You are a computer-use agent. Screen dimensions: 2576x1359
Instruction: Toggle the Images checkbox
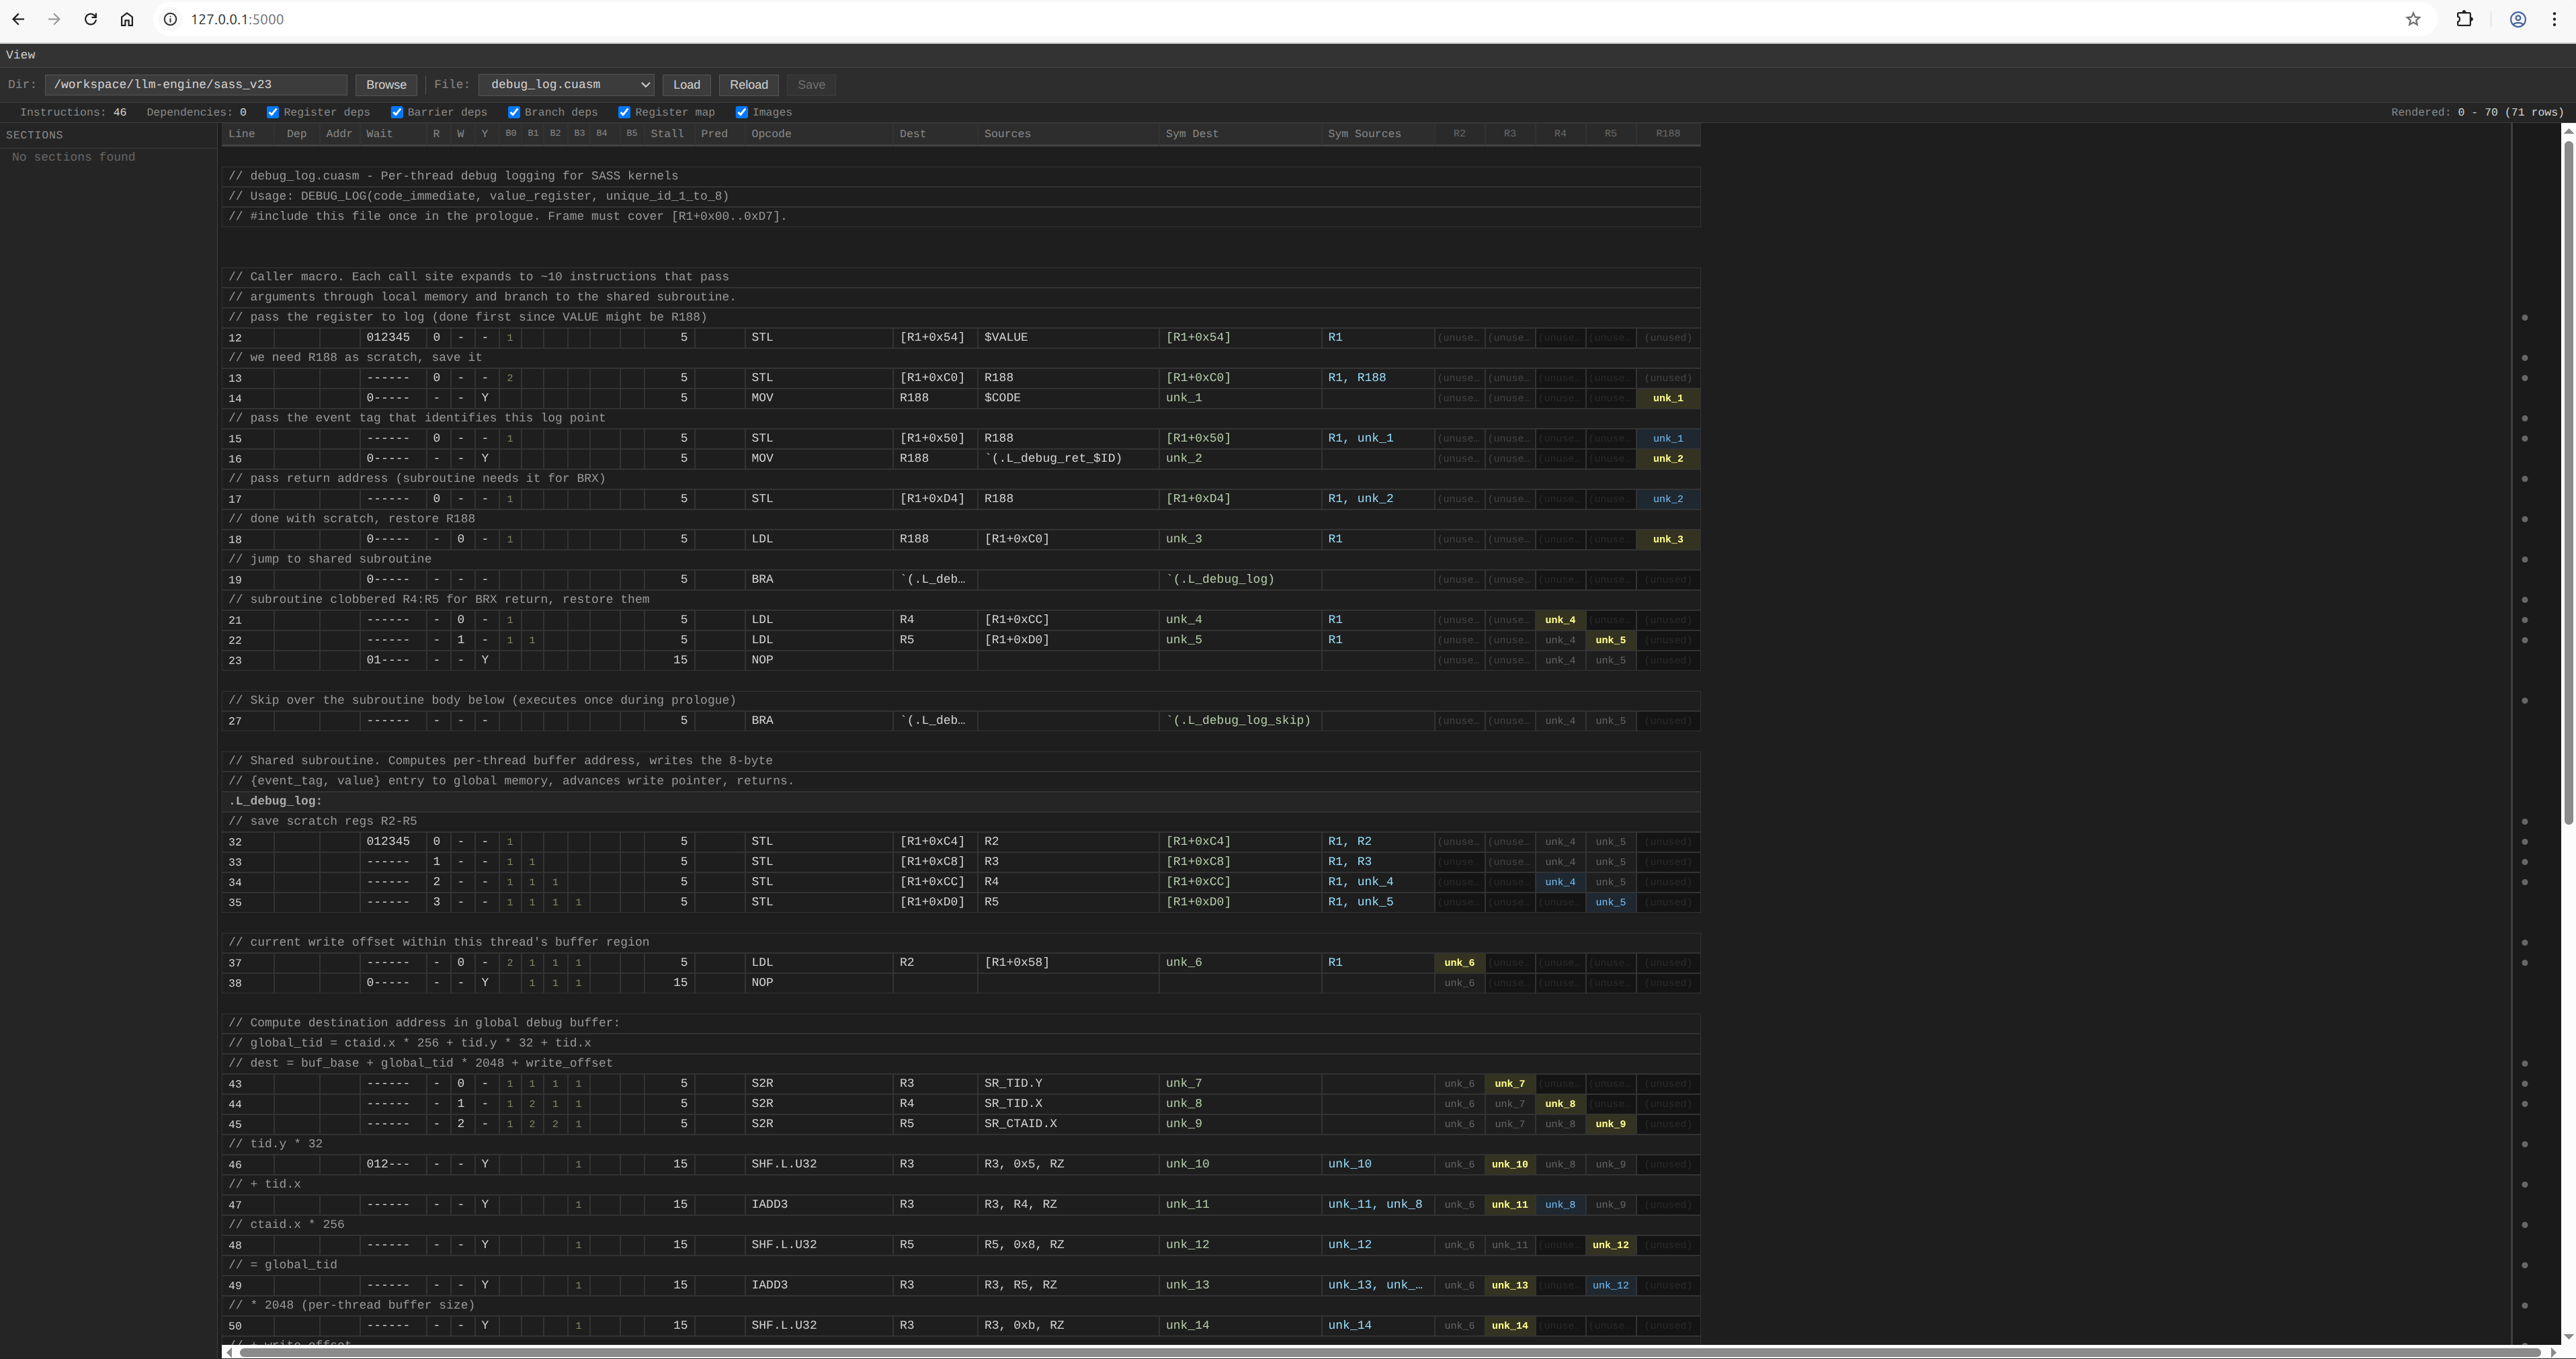[742, 112]
